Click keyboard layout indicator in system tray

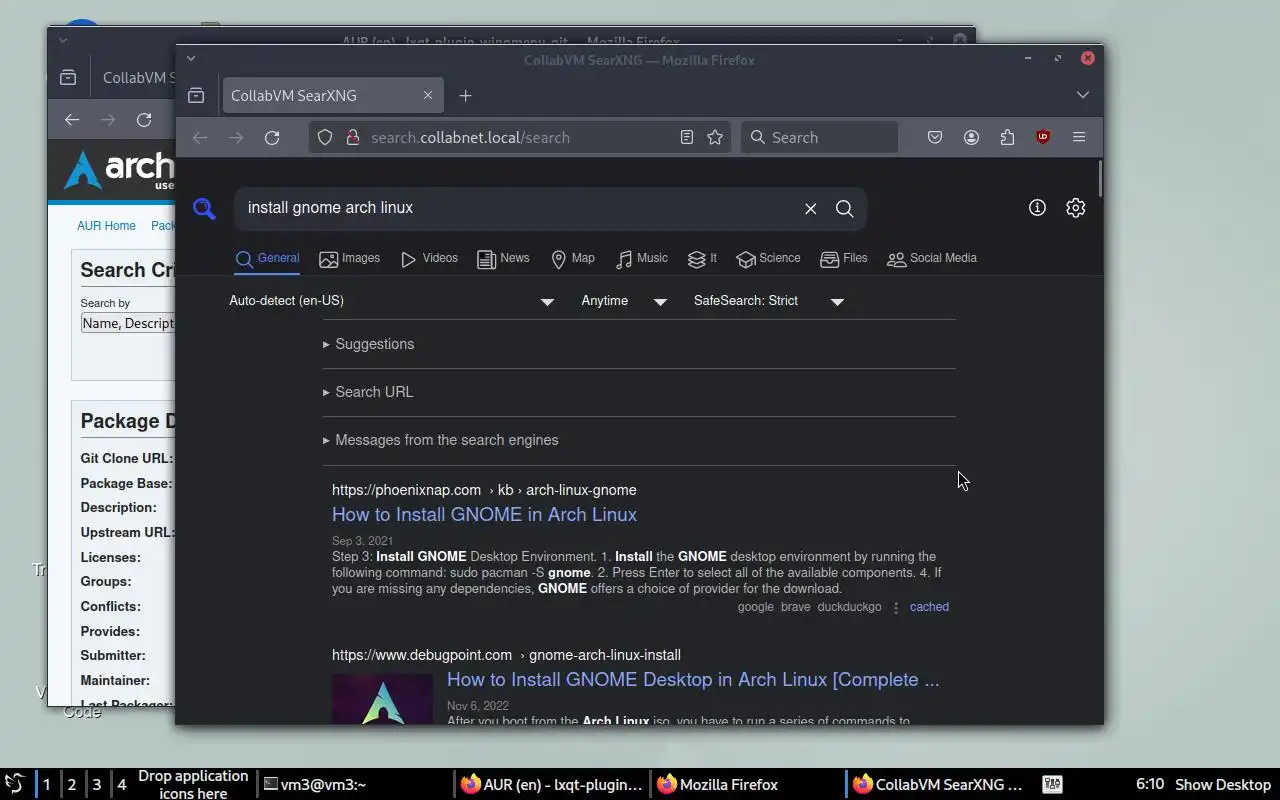click(1053, 784)
